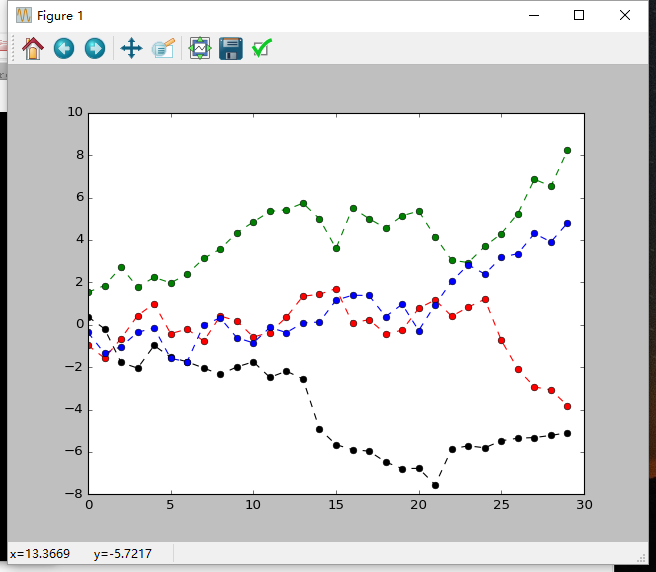This screenshot has width=656, height=572.
Task: Minimize the Figure 1 window
Action: 534,15
